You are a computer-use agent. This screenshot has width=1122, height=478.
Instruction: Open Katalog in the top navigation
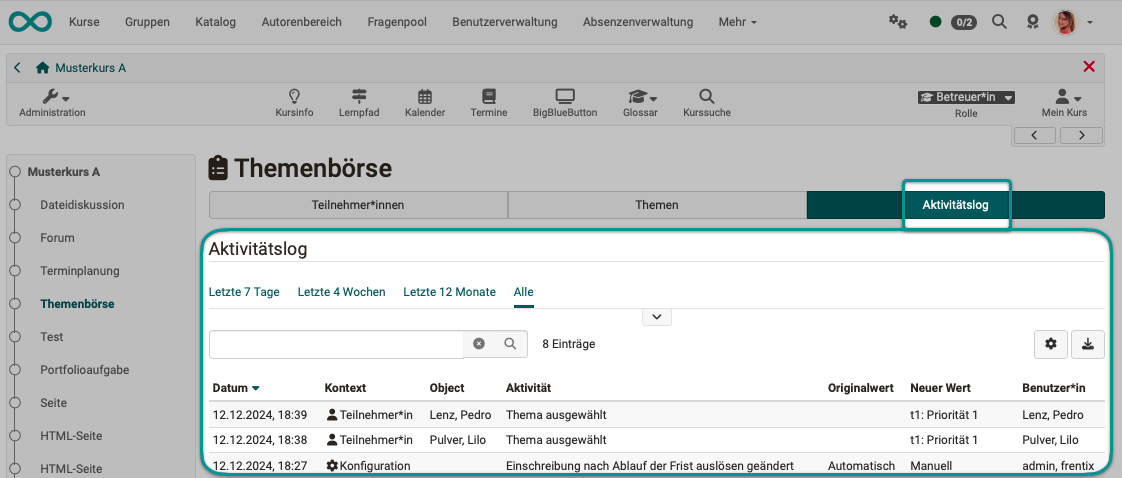point(215,22)
